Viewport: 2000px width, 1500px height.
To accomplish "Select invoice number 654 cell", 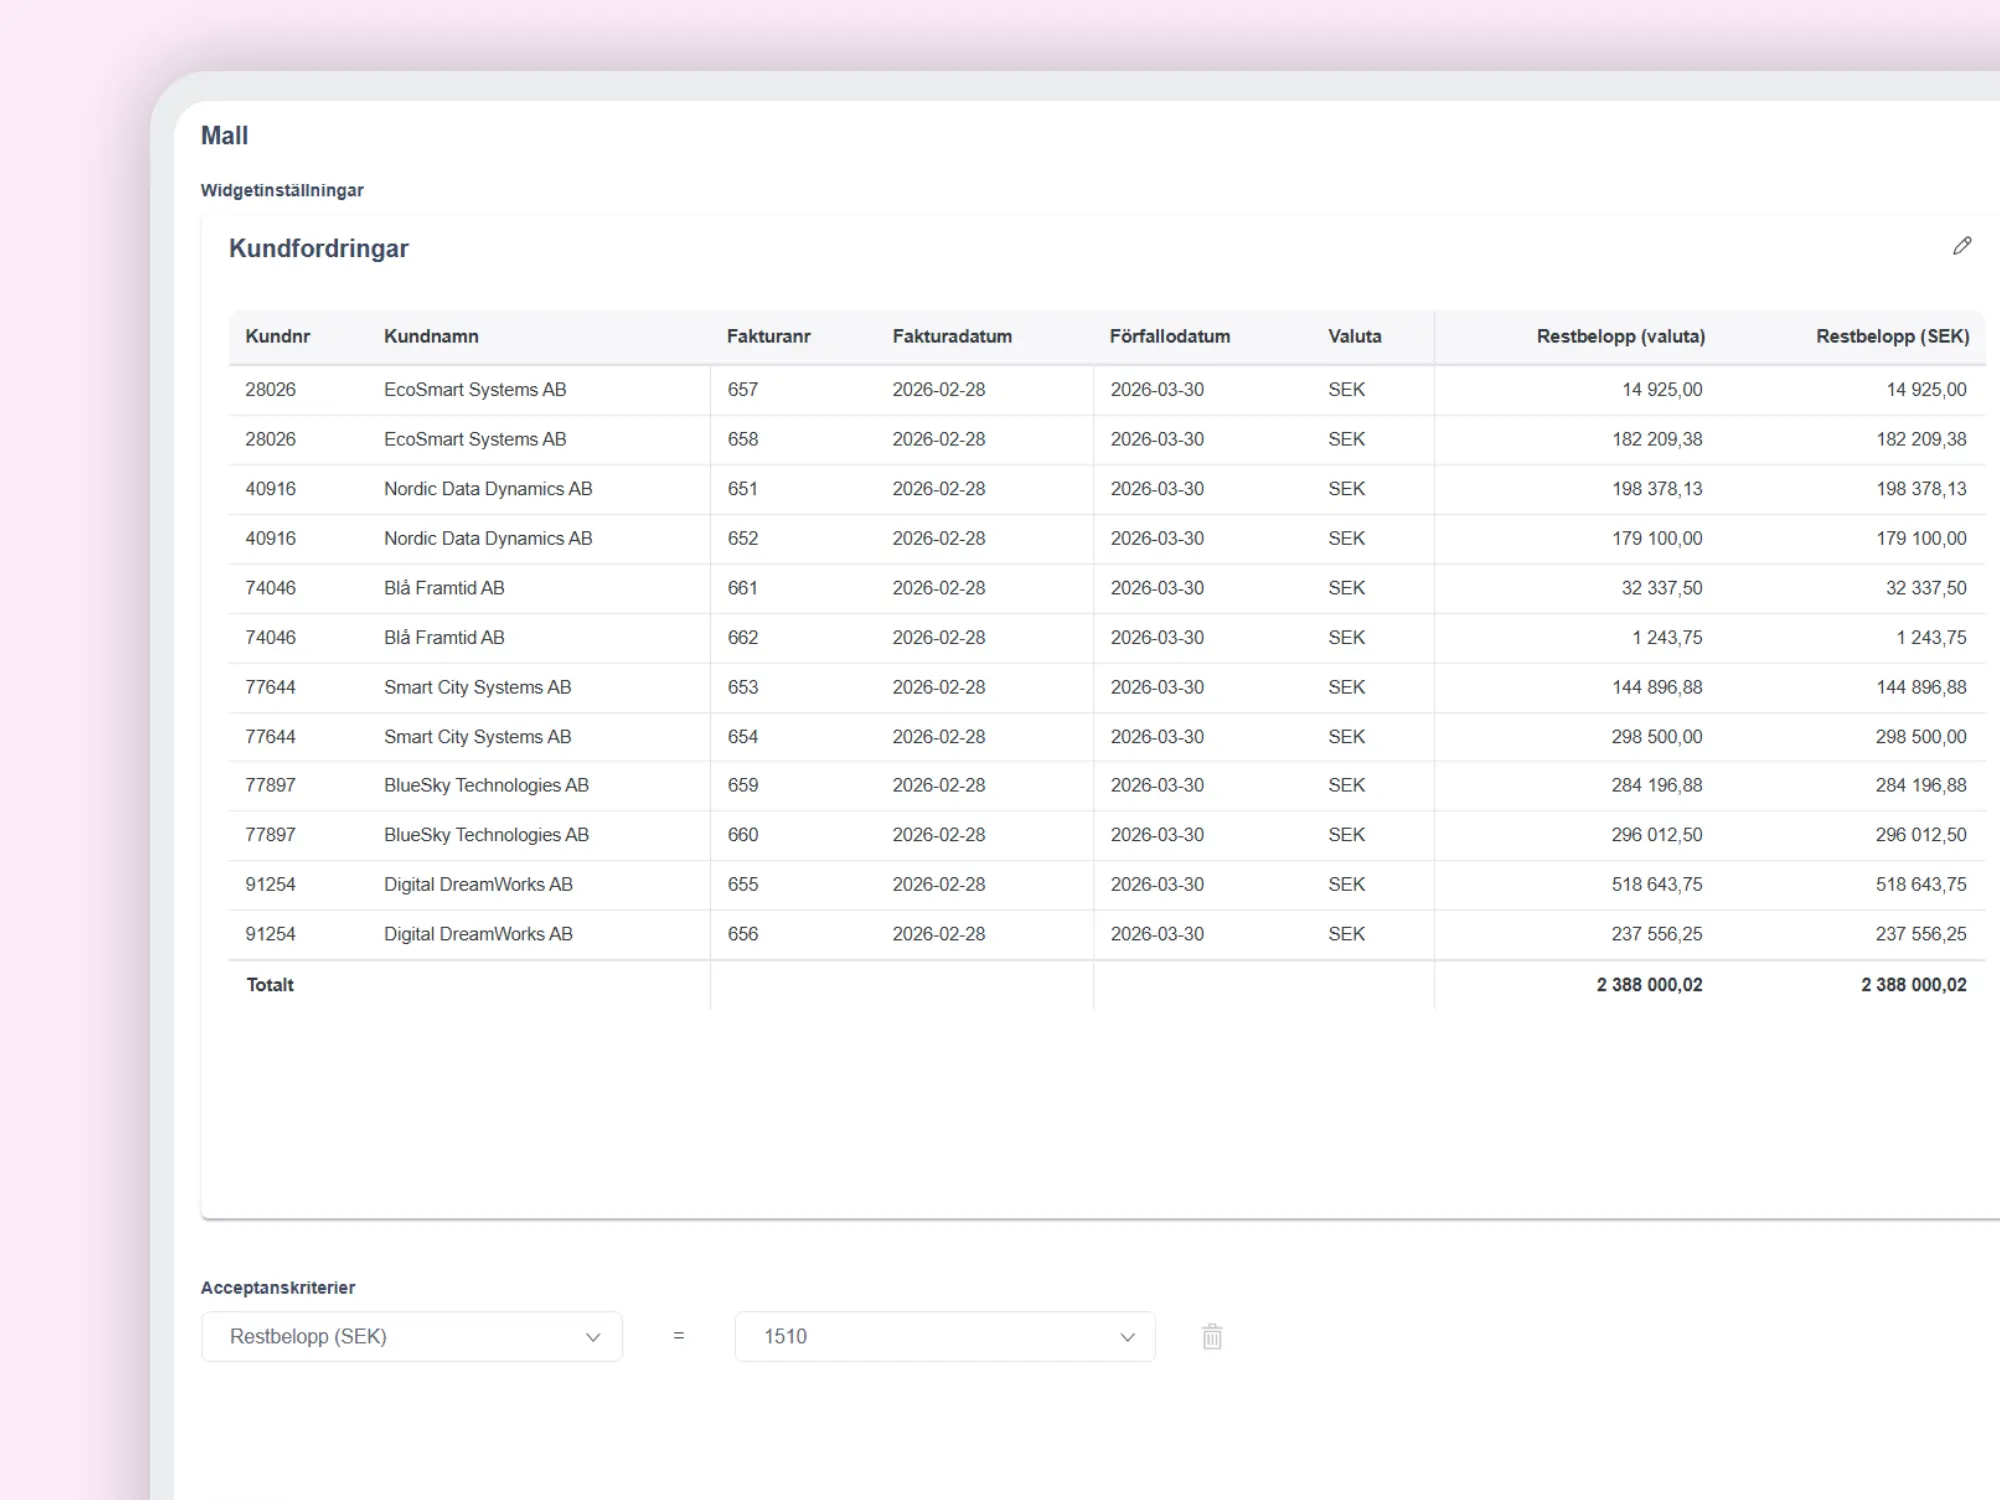I will (x=743, y=736).
